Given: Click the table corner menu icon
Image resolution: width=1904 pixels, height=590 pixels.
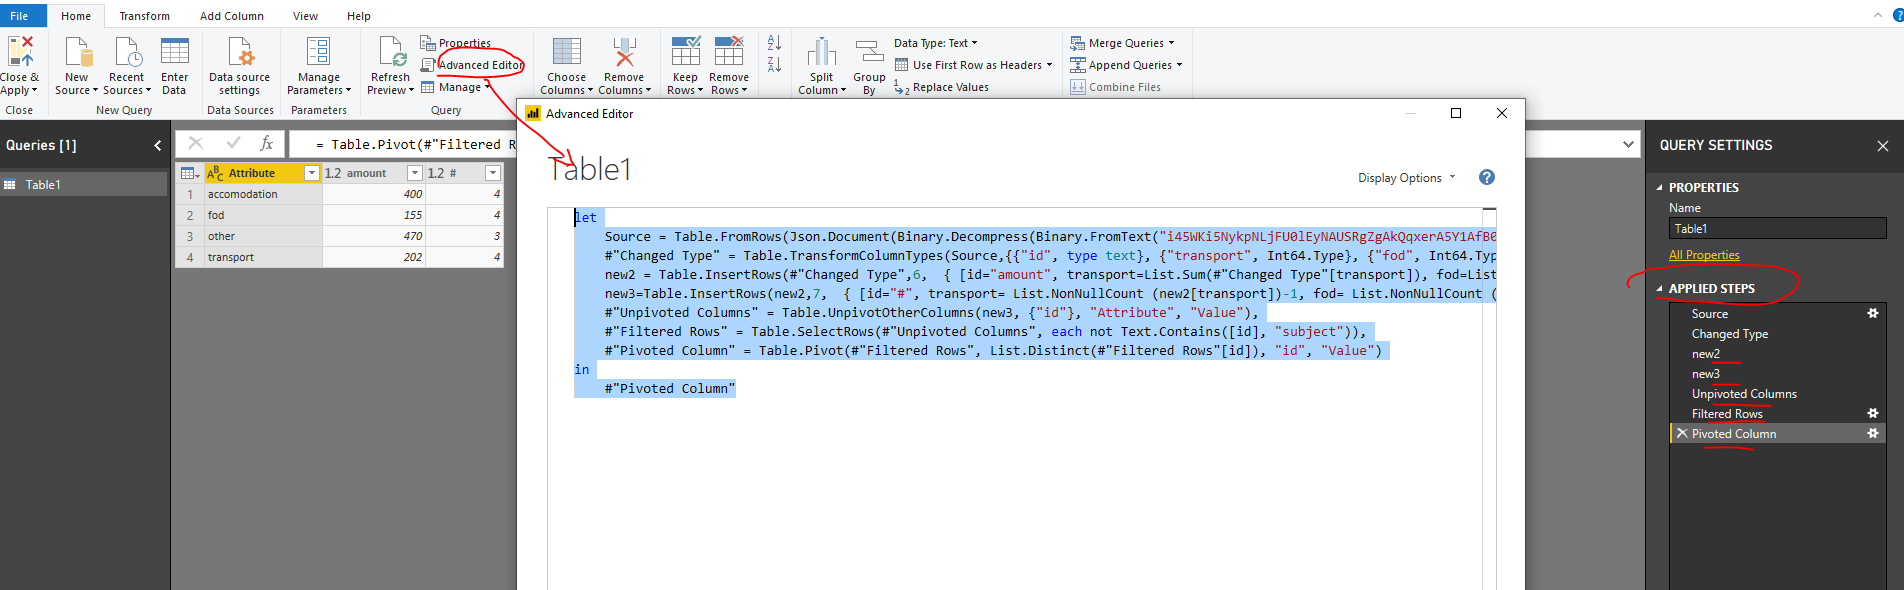Looking at the screenshot, I should 189,173.
